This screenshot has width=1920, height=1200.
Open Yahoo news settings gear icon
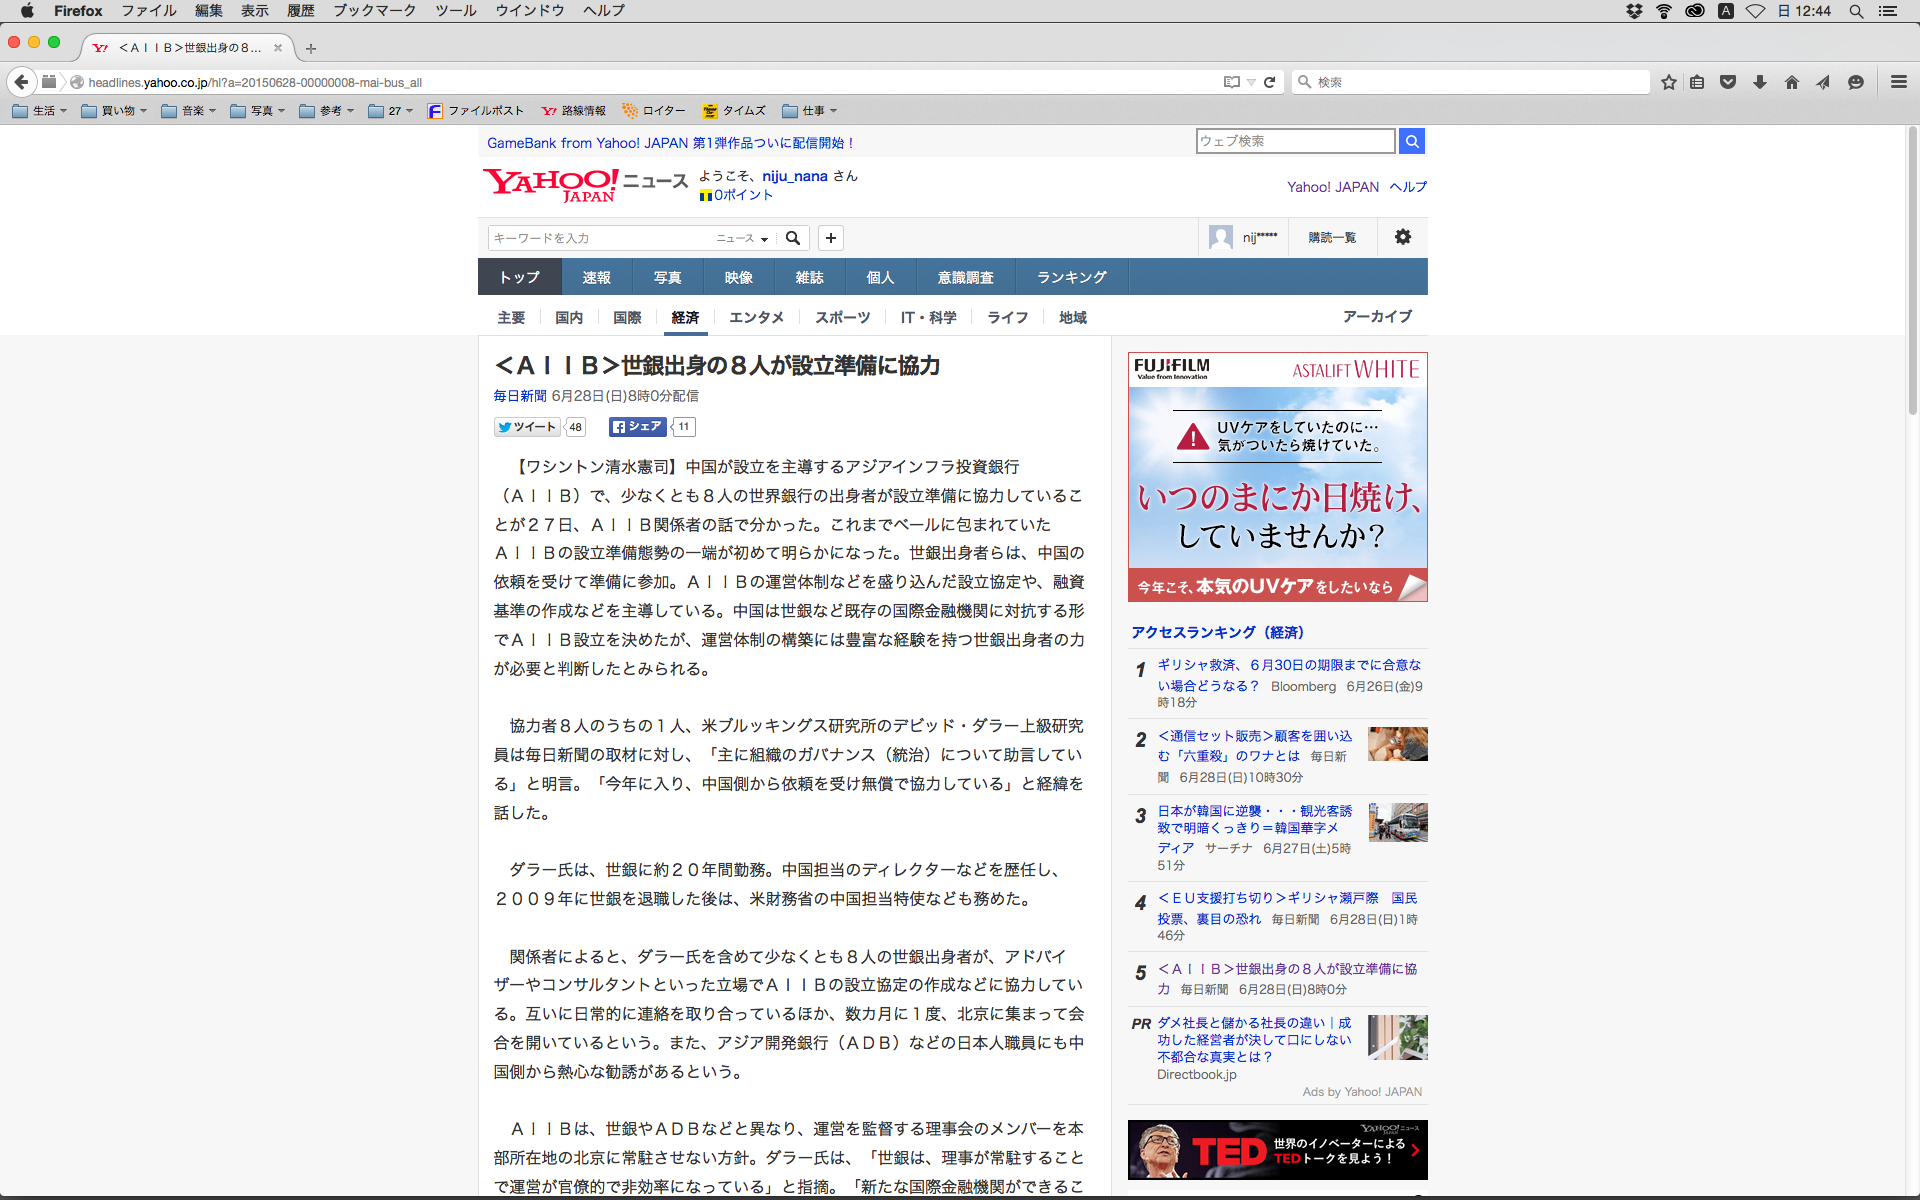pyautogui.click(x=1402, y=237)
